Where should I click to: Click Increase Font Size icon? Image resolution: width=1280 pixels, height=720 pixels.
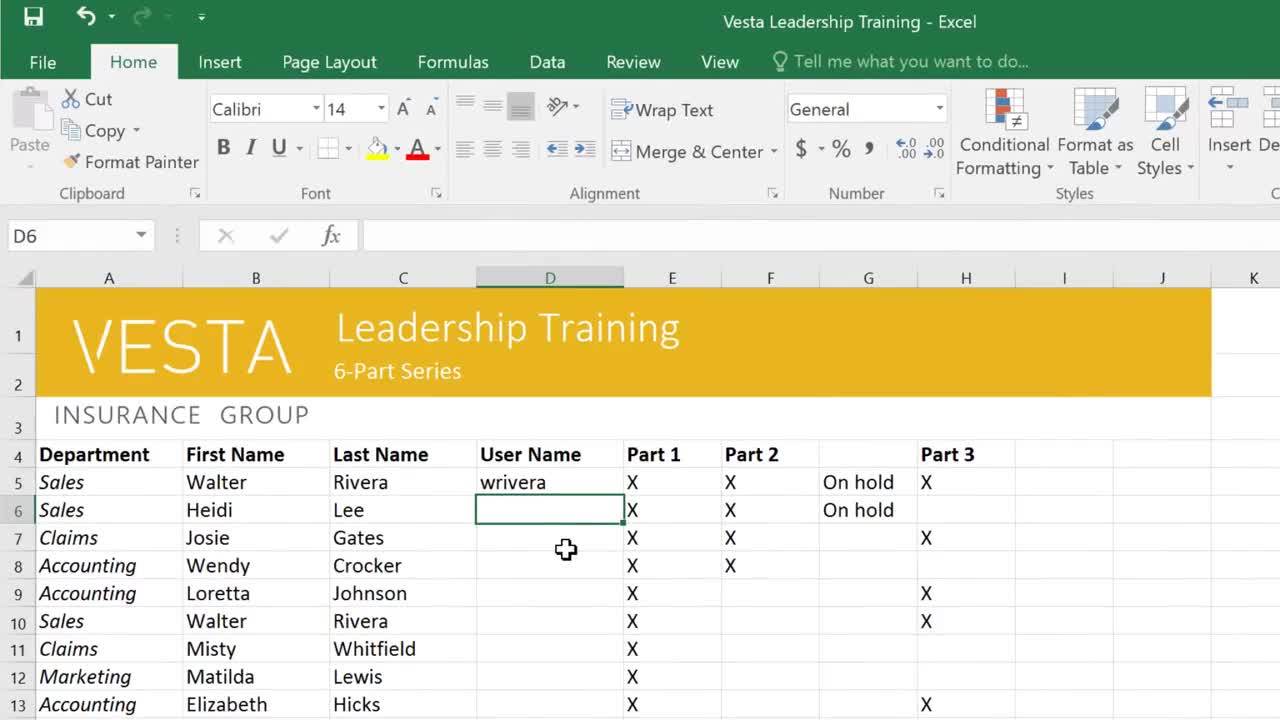point(404,109)
